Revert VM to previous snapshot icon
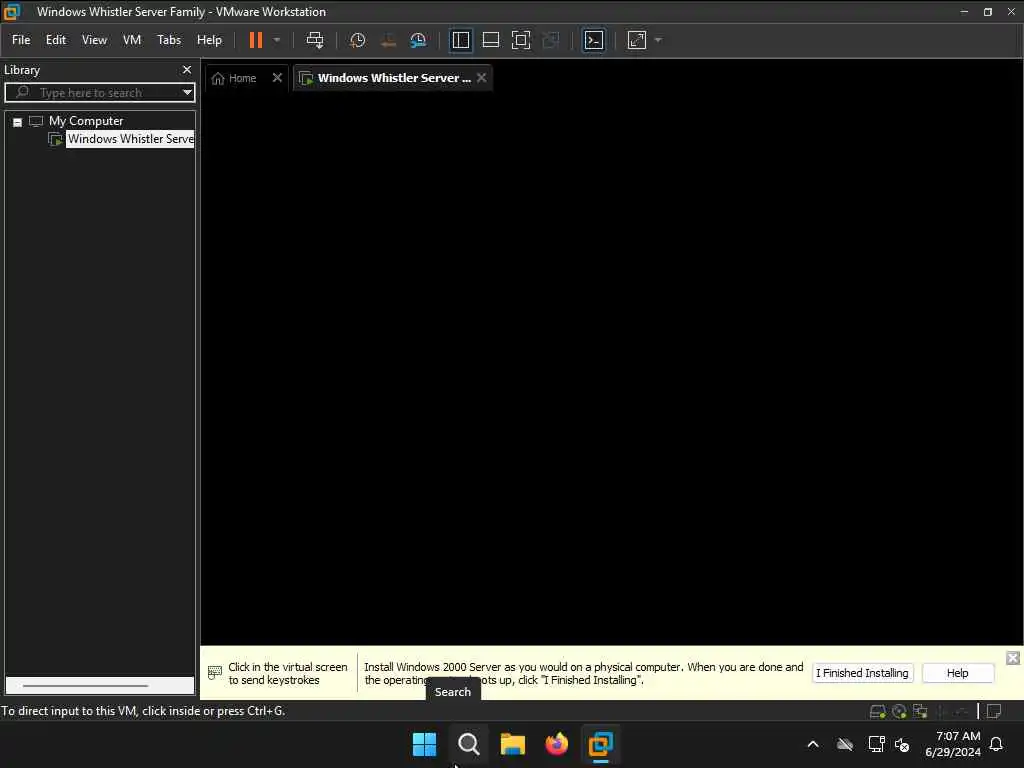1024x768 pixels. pos(388,40)
